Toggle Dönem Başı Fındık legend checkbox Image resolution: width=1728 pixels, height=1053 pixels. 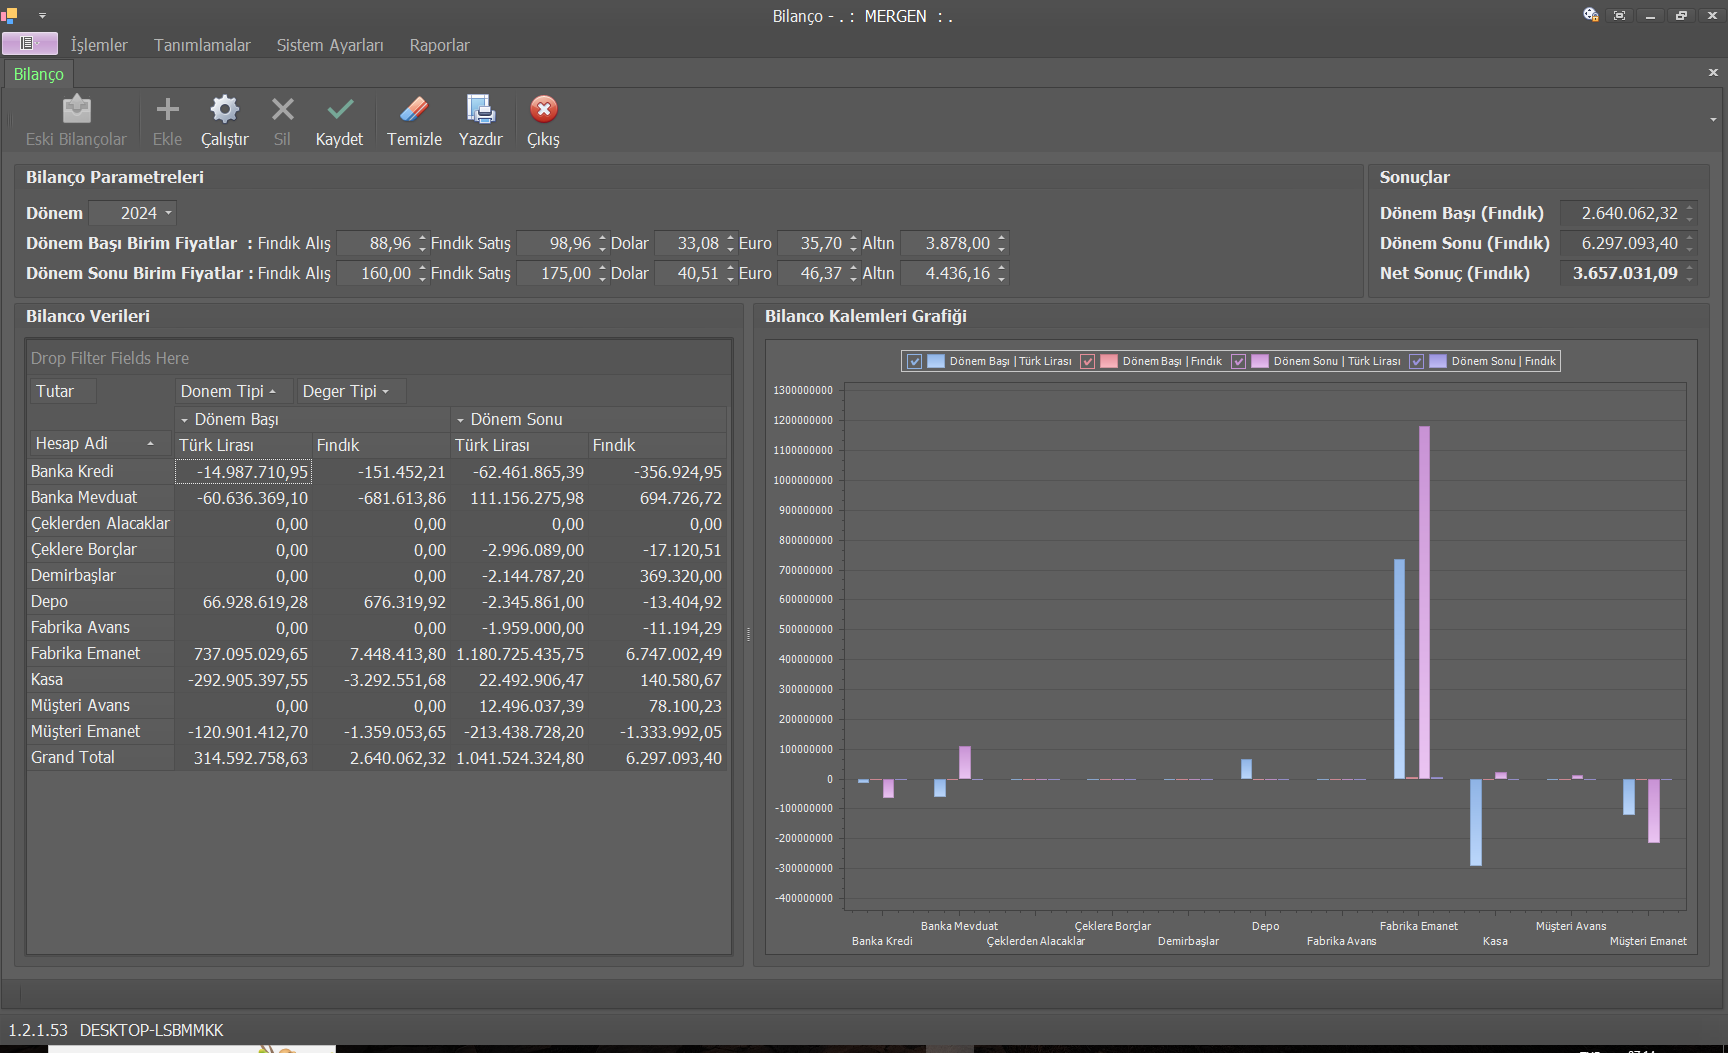(1087, 362)
